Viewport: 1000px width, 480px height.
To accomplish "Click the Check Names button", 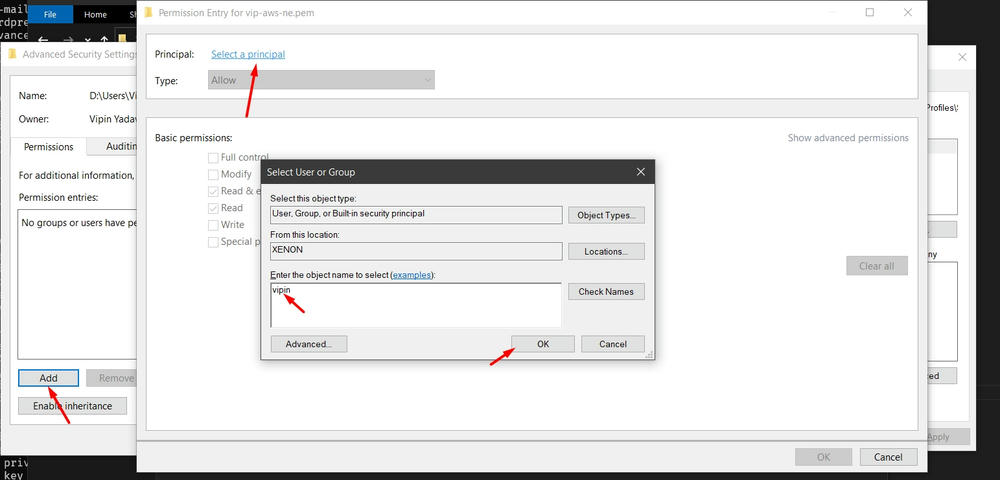I will [x=607, y=291].
